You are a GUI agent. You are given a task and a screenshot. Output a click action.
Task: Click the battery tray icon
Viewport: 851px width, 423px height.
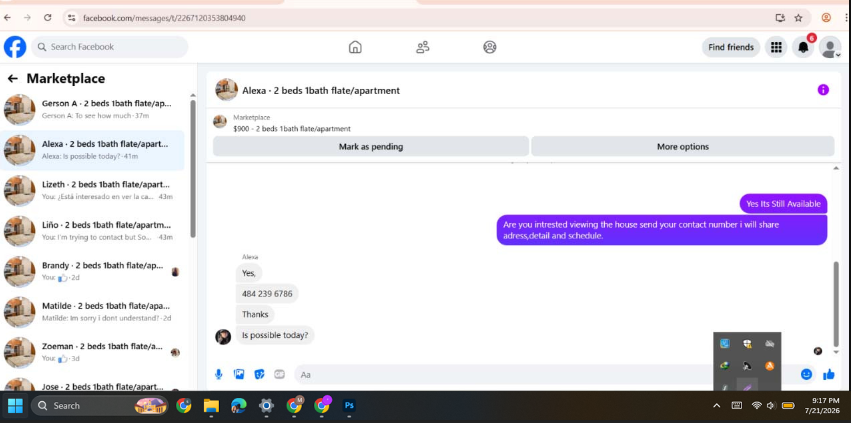788,406
